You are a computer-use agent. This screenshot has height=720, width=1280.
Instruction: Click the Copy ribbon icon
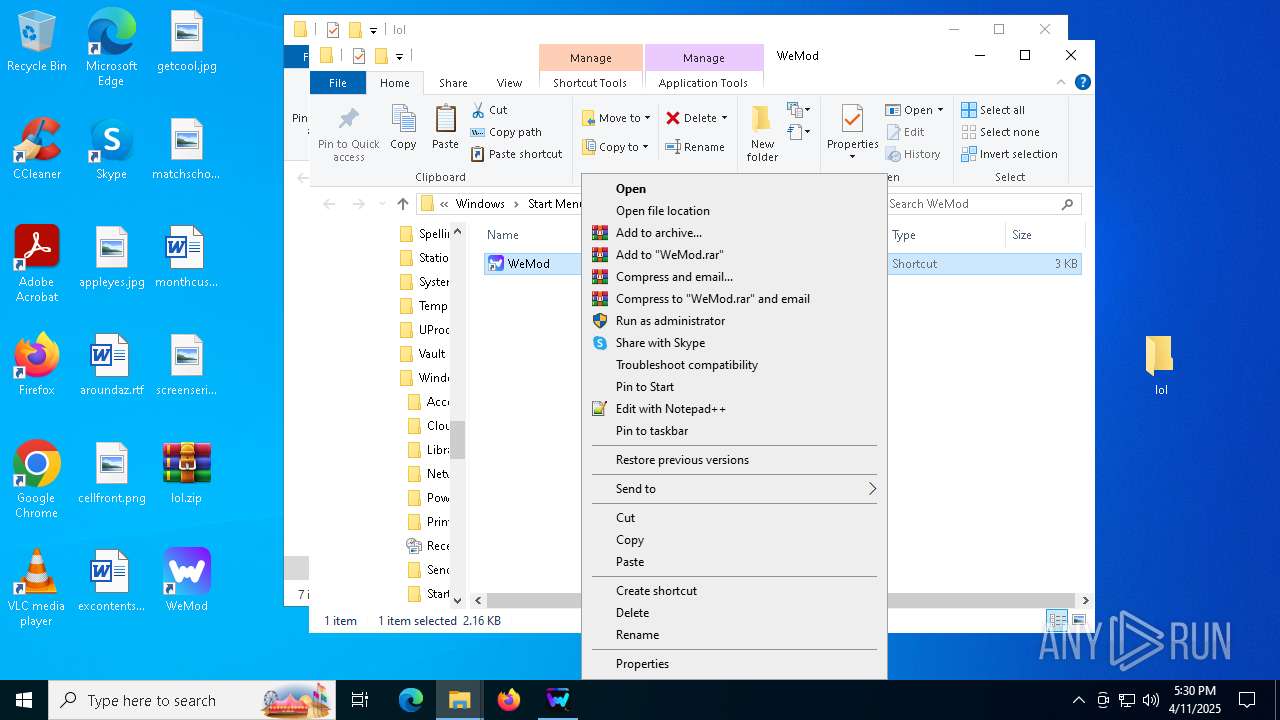pyautogui.click(x=403, y=127)
